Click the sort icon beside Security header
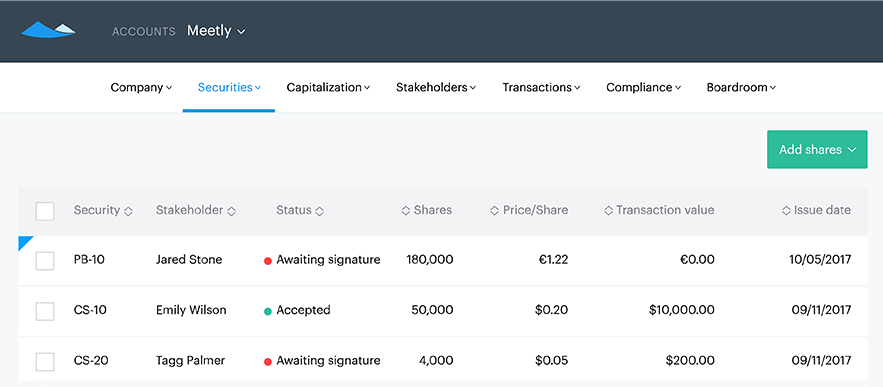Screen dimensions: 883x387 tap(128, 211)
